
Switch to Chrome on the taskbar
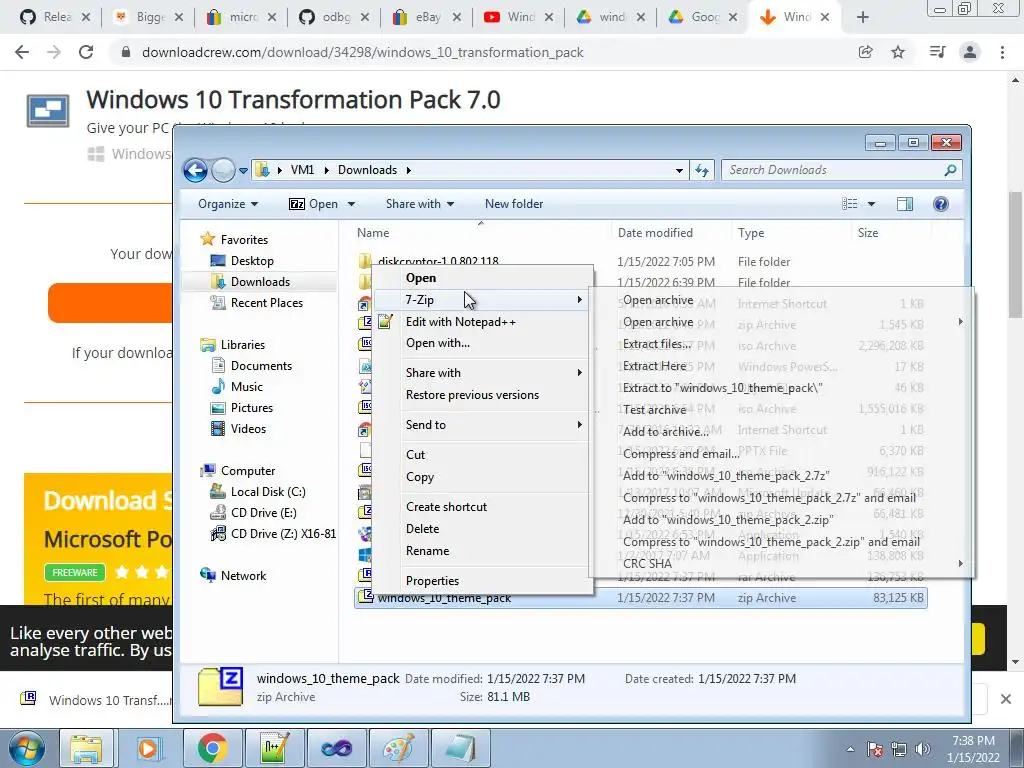tap(212, 748)
